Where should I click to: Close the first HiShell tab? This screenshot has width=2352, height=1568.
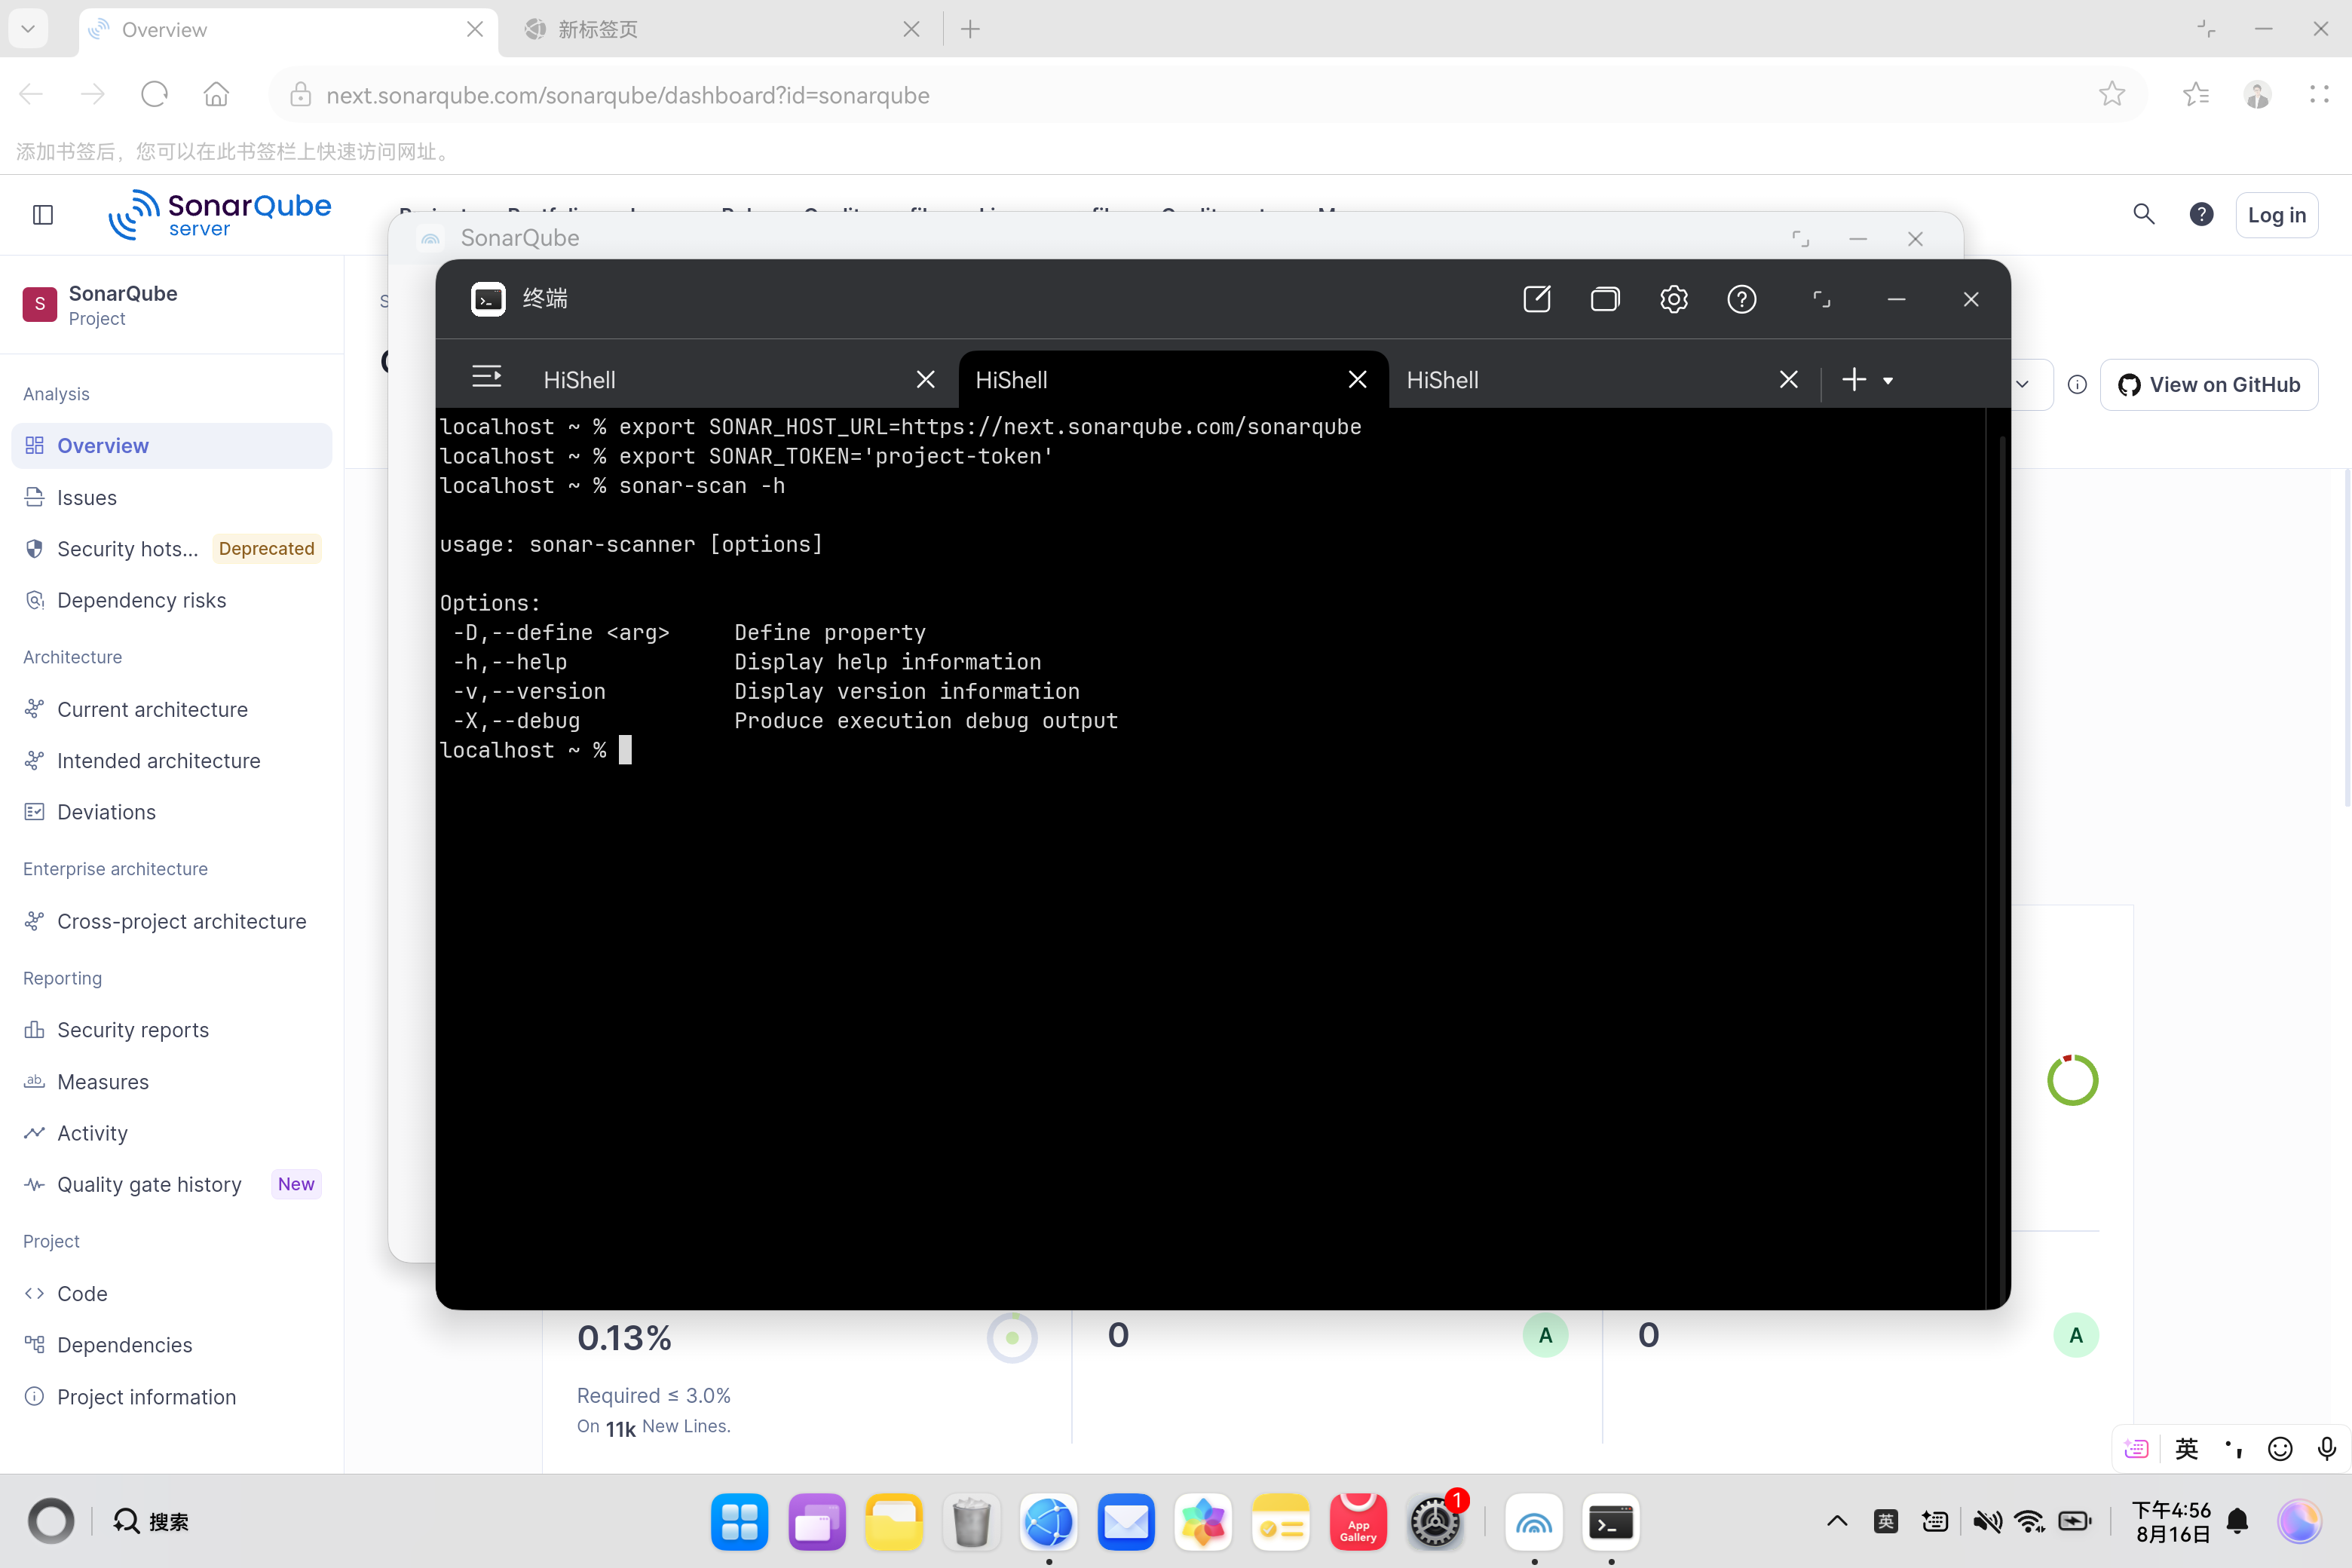point(926,380)
